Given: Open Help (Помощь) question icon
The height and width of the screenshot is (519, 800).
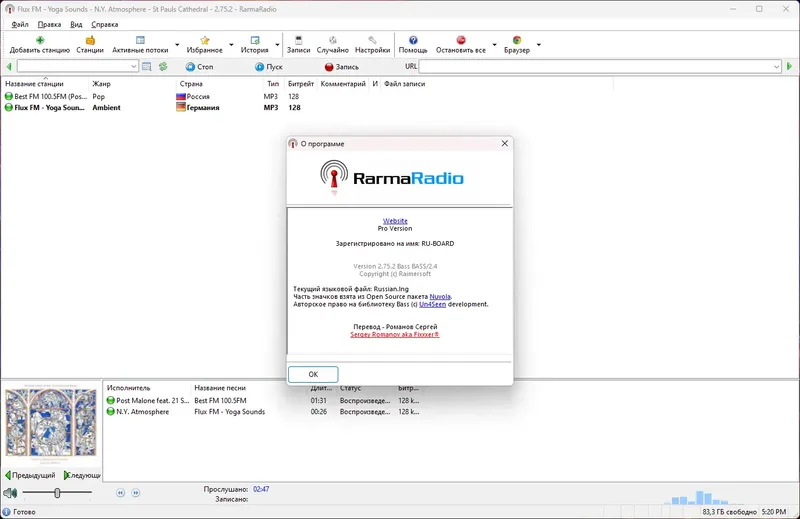Looking at the screenshot, I should [413, 44].
